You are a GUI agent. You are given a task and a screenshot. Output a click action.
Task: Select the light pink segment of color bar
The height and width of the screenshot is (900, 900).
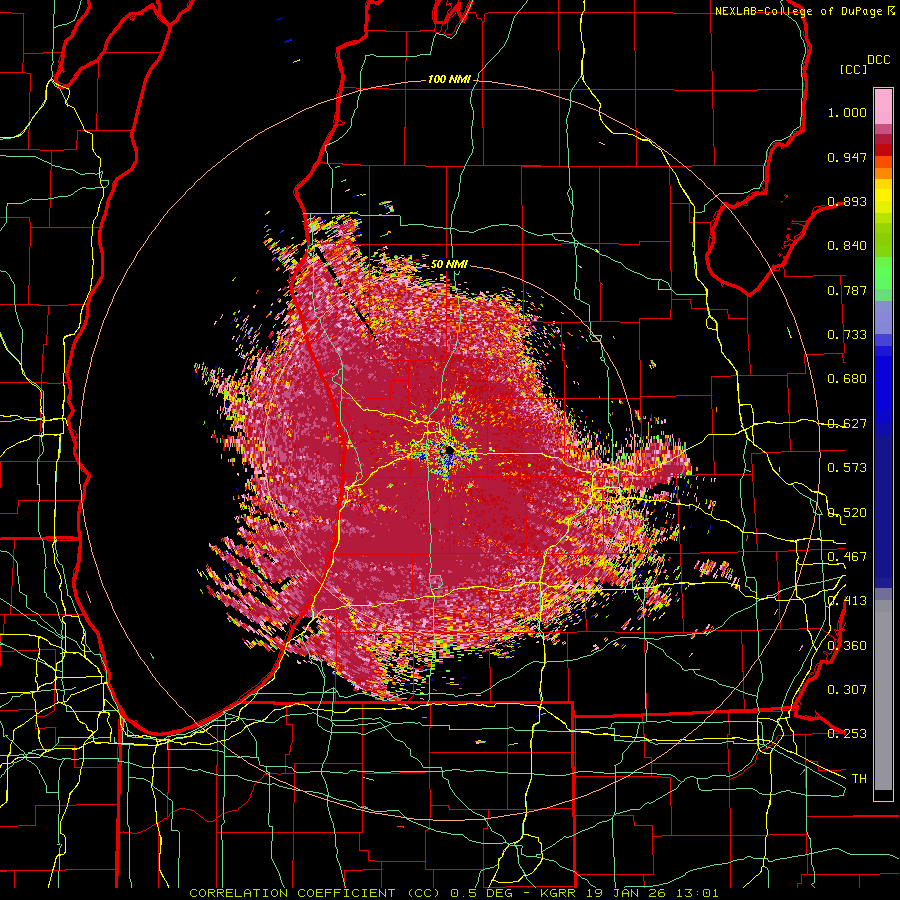pos(883,106)
